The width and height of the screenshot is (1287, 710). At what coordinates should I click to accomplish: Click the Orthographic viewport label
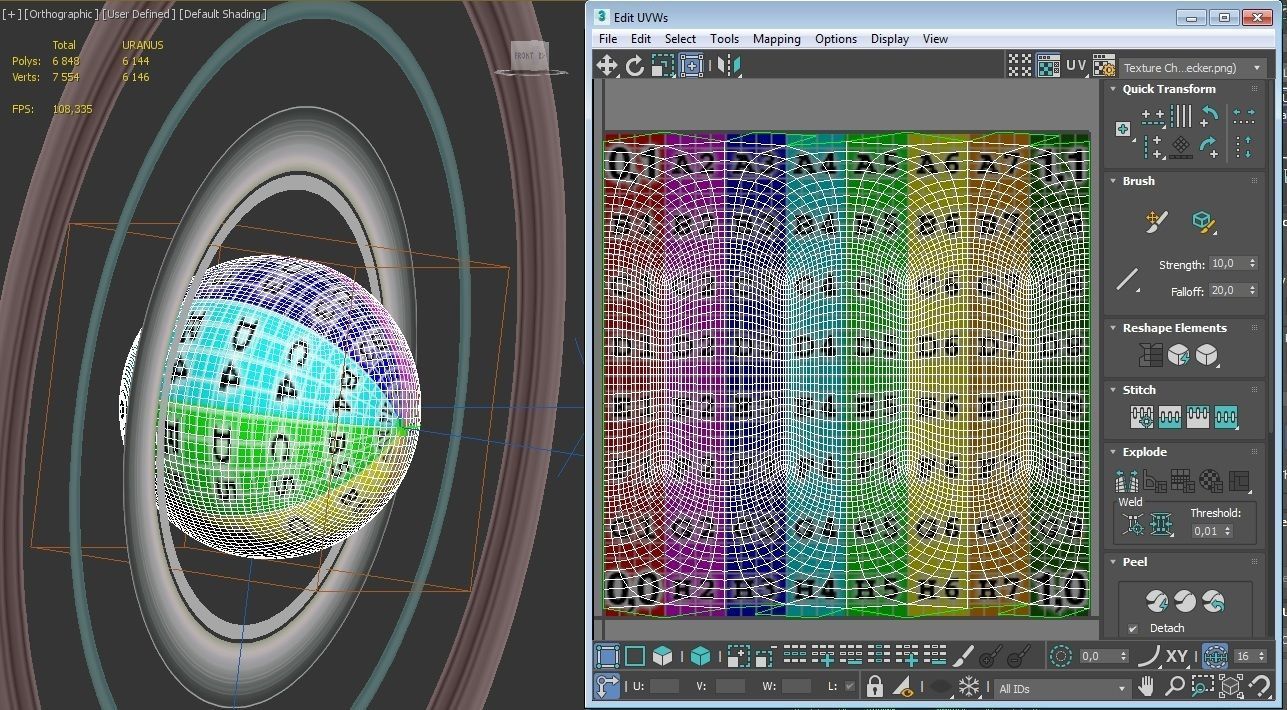pos(62,14)
